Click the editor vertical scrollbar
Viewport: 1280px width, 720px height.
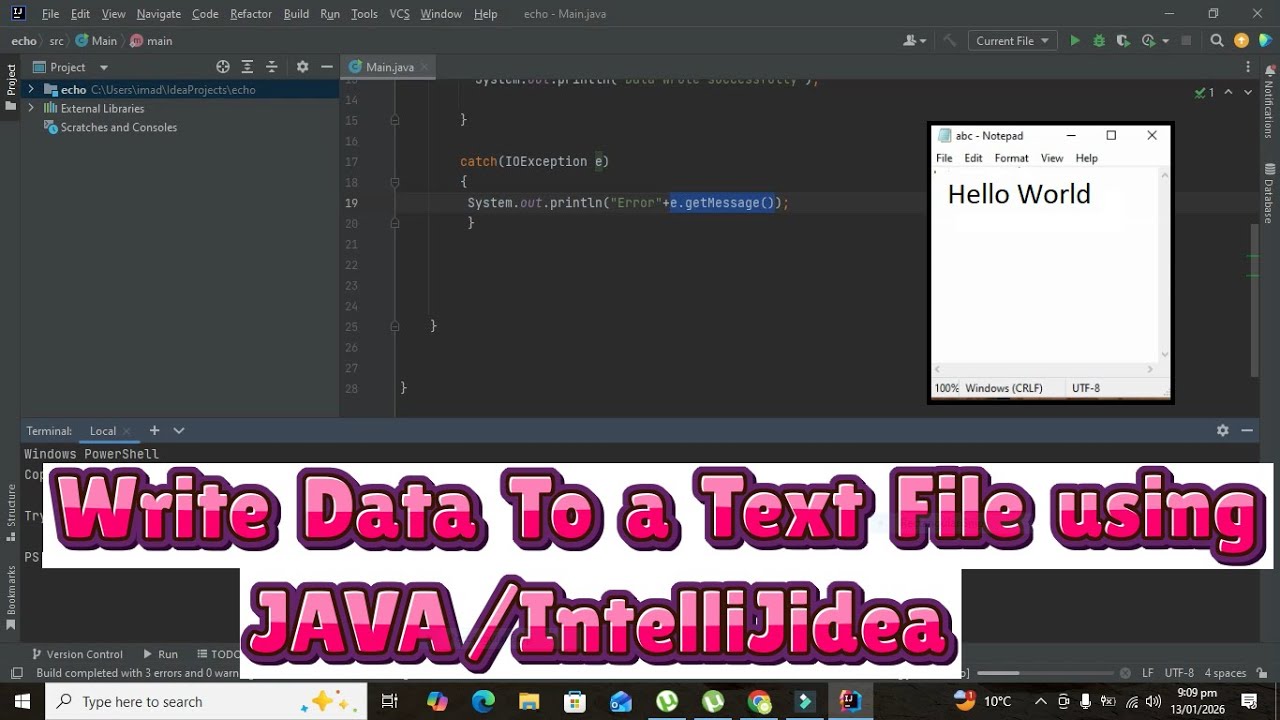point(1254,300)
